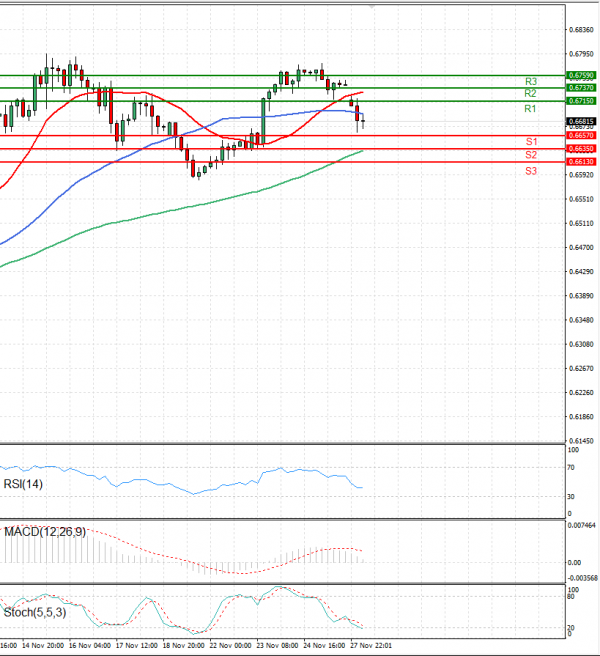Click the S1 support label
Image resolution: width=600 pixels, height=656 pixels.
click(x=531, y=142)
